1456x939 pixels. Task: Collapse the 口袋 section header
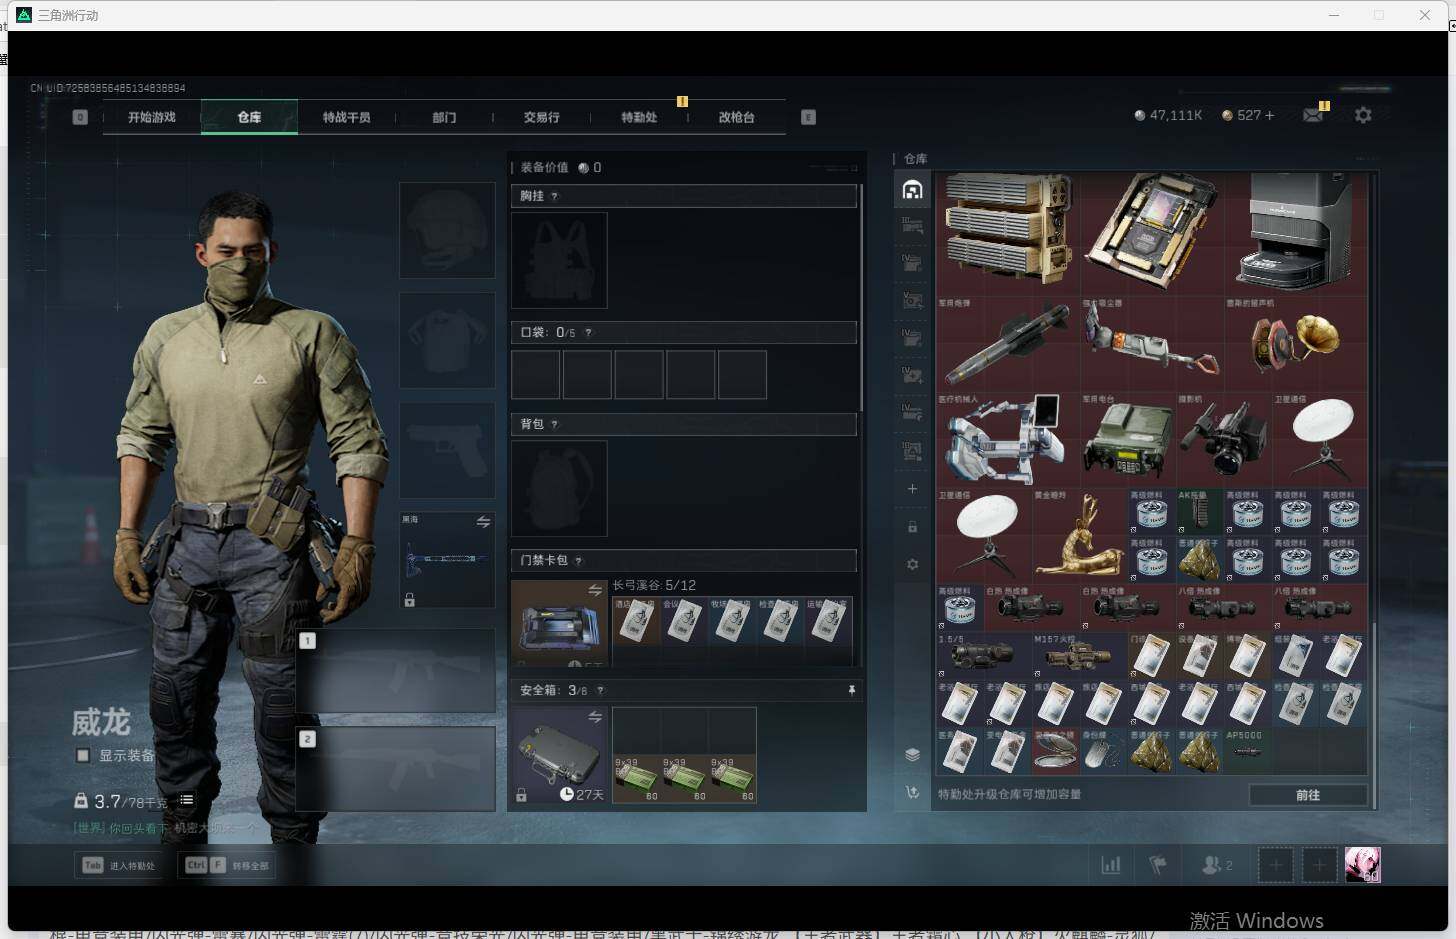coord(684,332)
